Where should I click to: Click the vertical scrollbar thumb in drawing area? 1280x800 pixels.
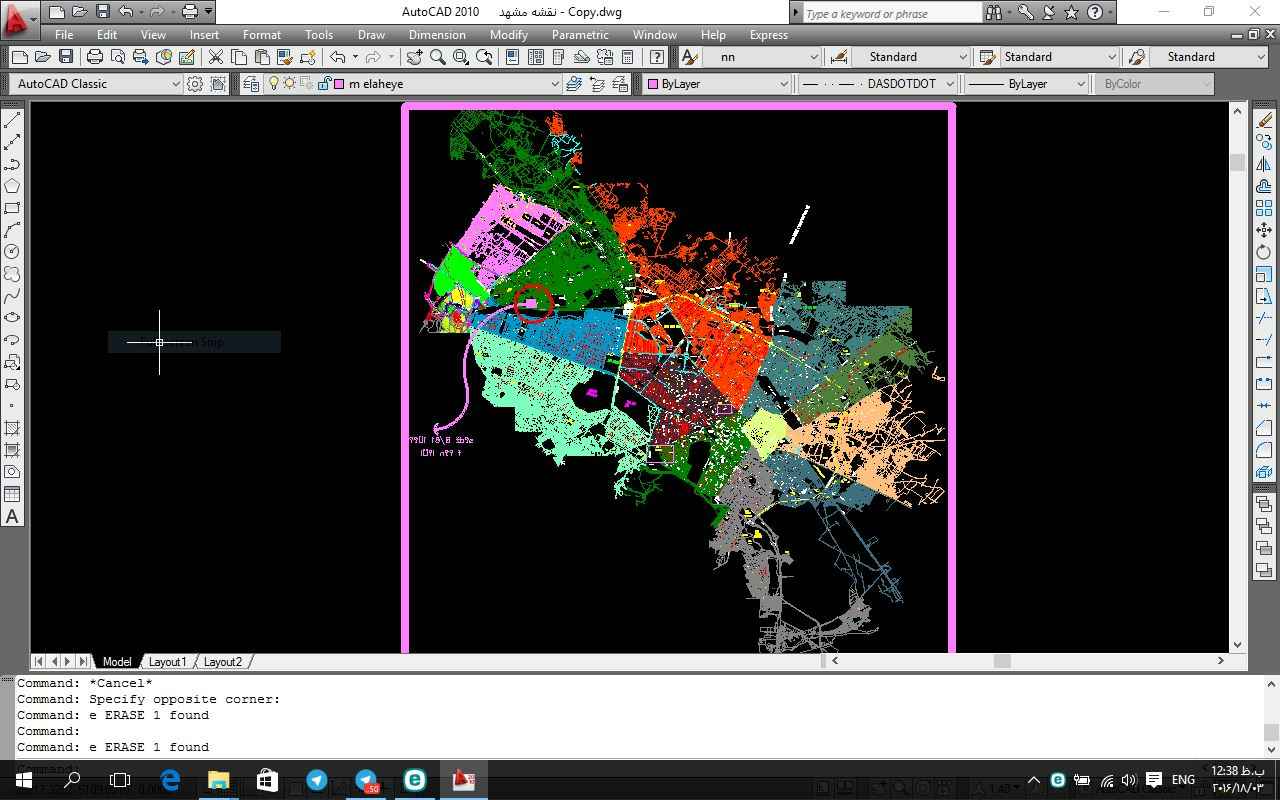pos(1238,162)
